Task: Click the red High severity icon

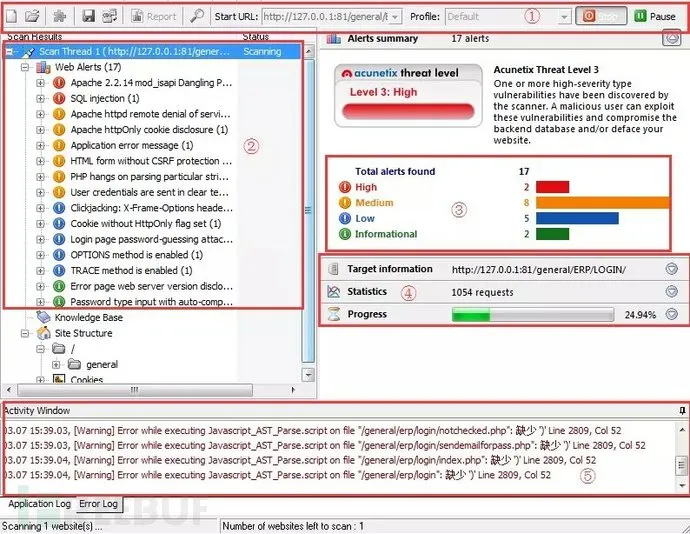Action: pos(345,188)
